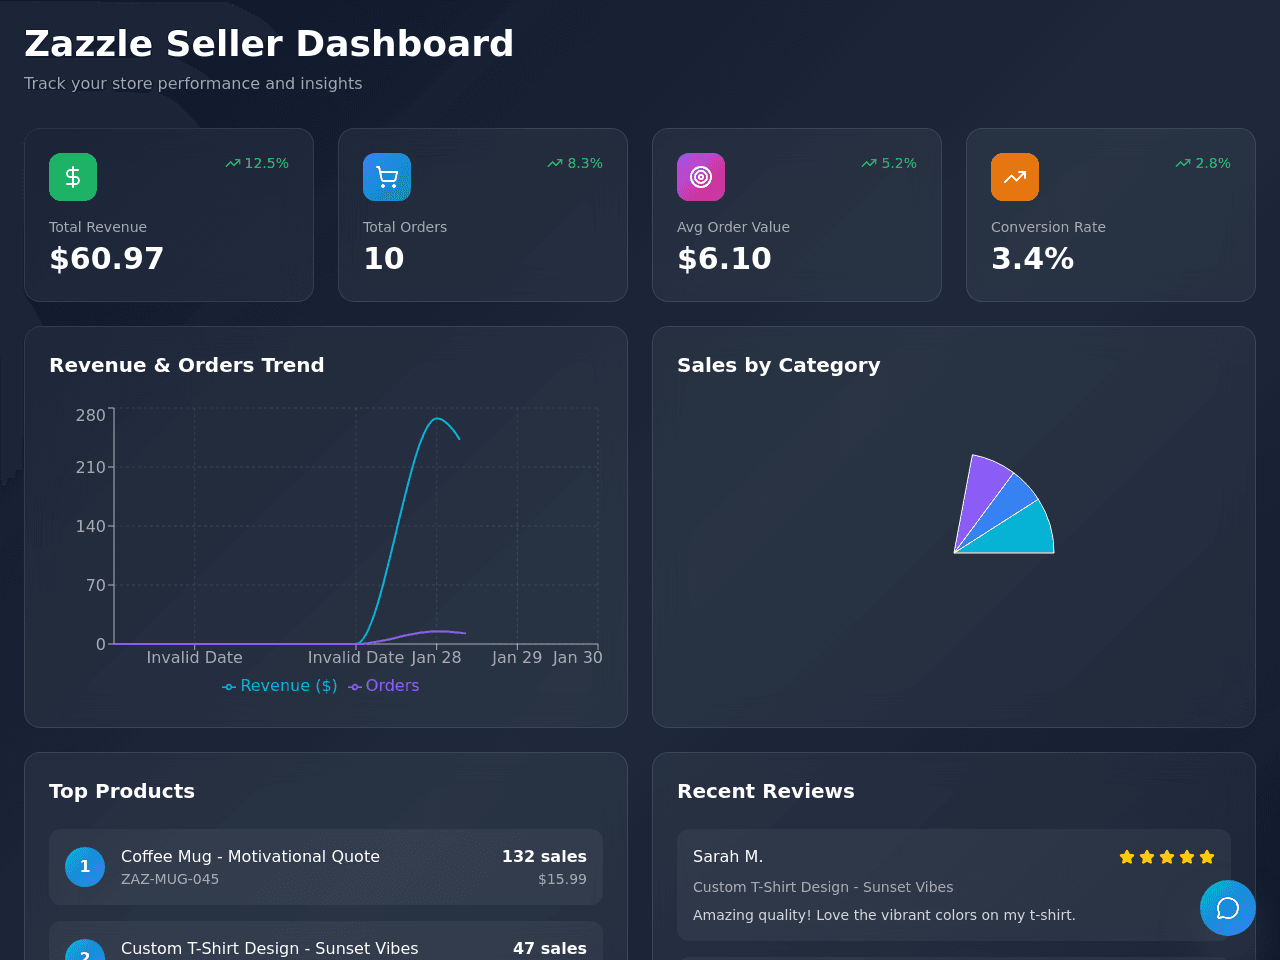Viewport: 1280px width, 960px height.
Task: Click the purple target Avg Order Value icon
Action: [x=701, y=177]
